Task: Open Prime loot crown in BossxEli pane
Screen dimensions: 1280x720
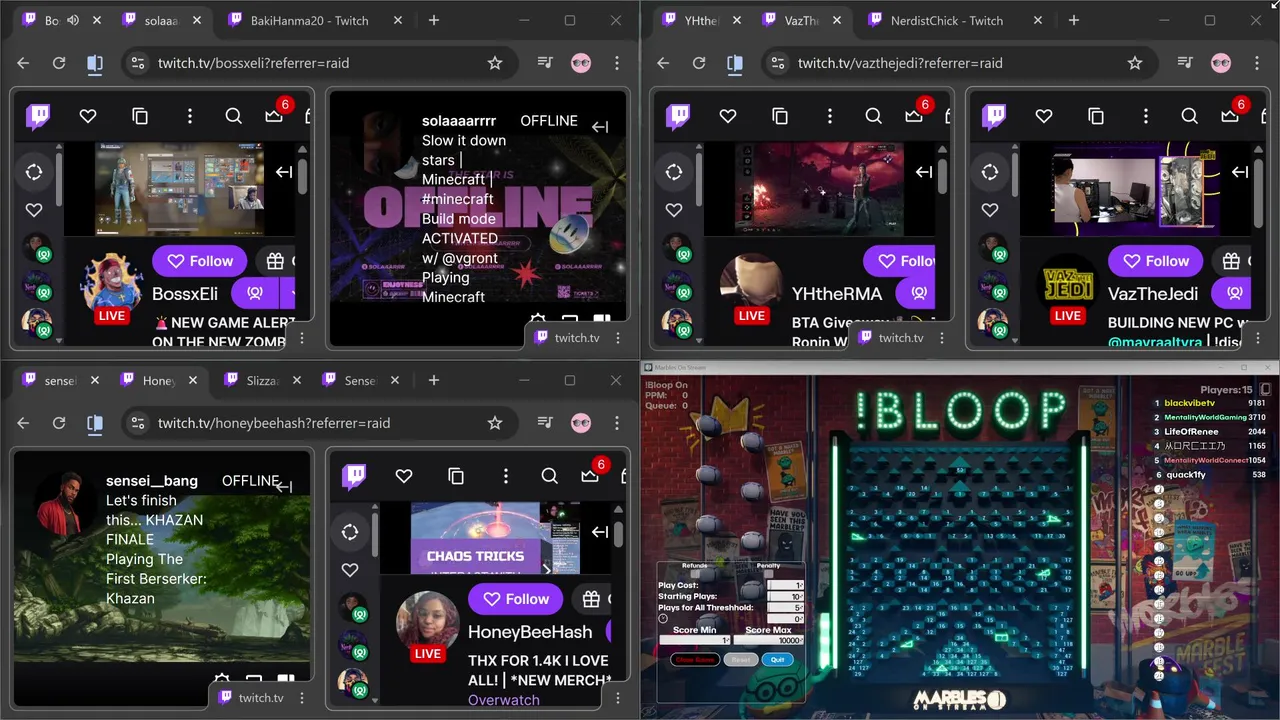Action: (274, 116)
